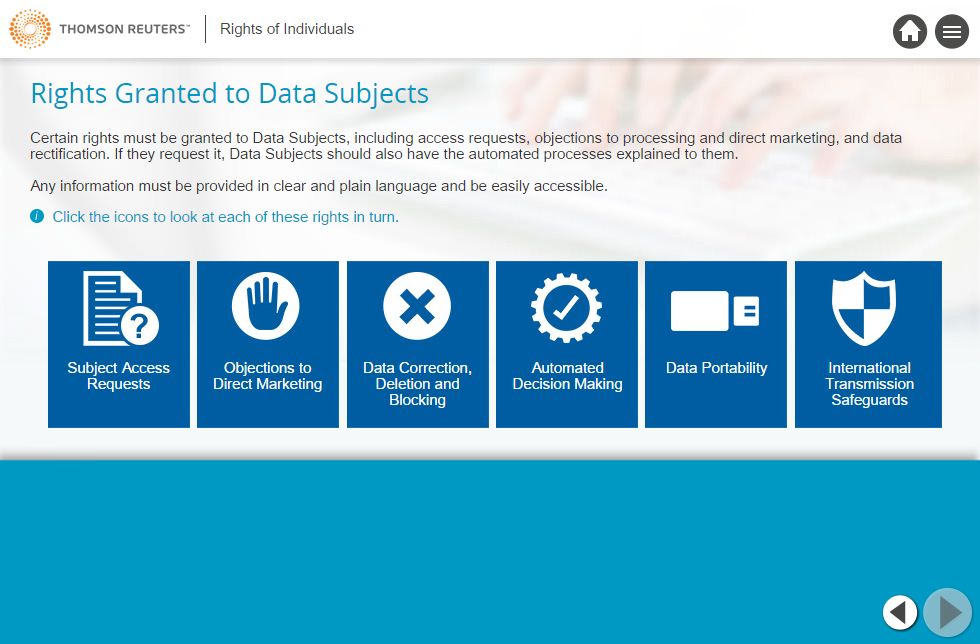The height and width of the screenshot is (644, 980).
Task: Advance with the next page arrow
Action: [947, 612]
